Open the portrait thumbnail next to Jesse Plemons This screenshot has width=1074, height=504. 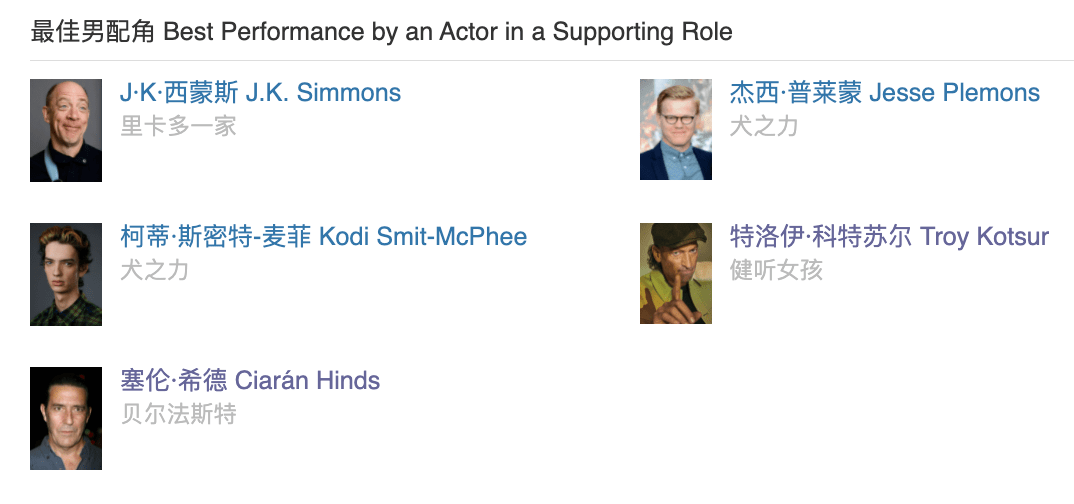click(676, 130)
